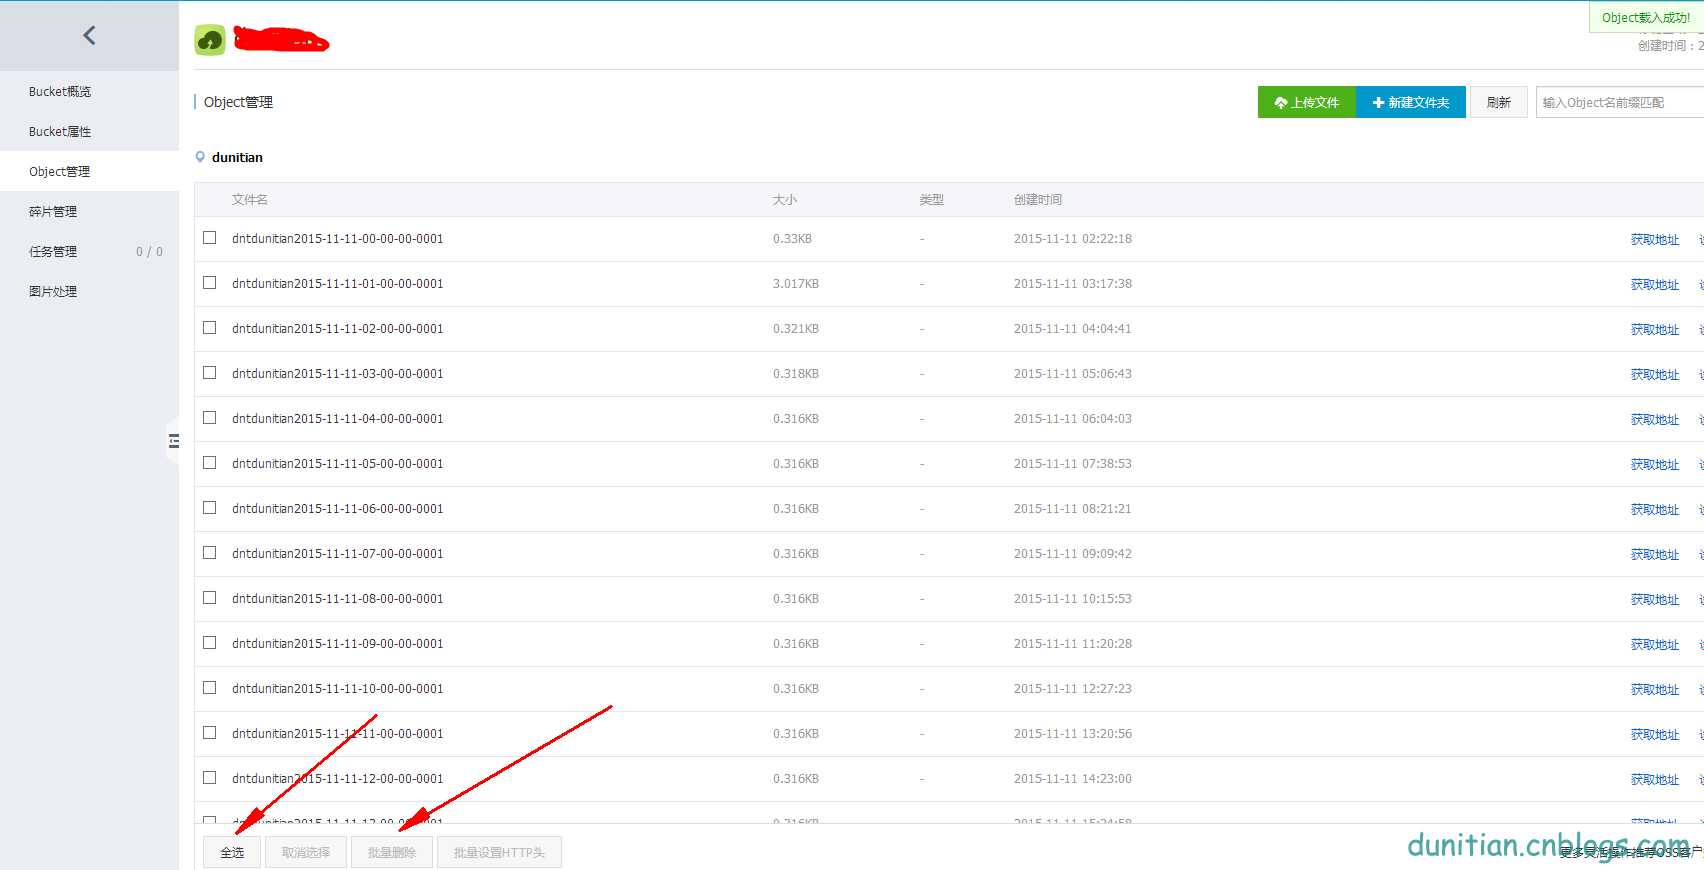Click 获取地址 for the 02:22:18 file
Image resolution: width=1704 pixels, height=870 pixels.
[x=1655, y=240]
